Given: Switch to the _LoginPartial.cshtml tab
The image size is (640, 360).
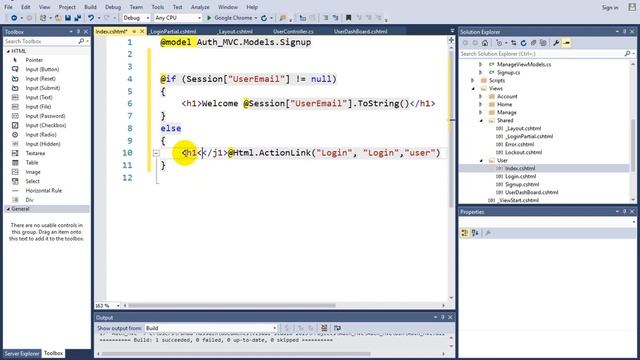Looking at the screenshot, I should point(173,31).
